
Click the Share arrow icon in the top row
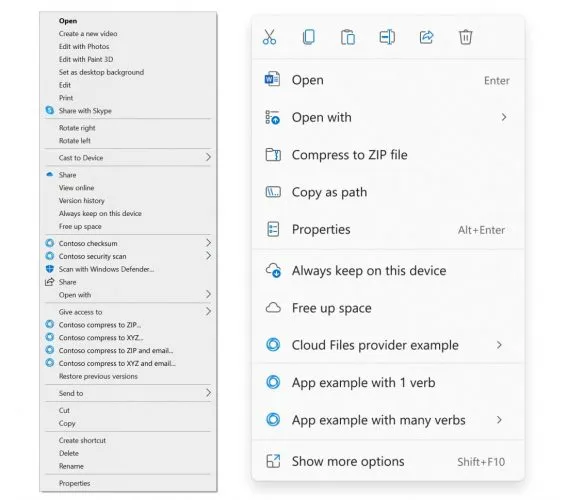(x=426, y=37)
